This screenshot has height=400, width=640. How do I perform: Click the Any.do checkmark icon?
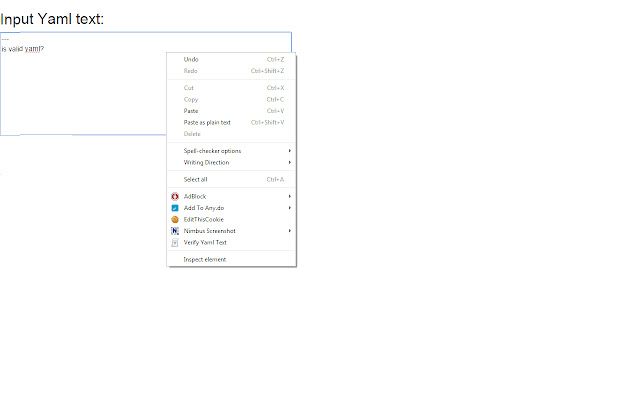point(175,208)
